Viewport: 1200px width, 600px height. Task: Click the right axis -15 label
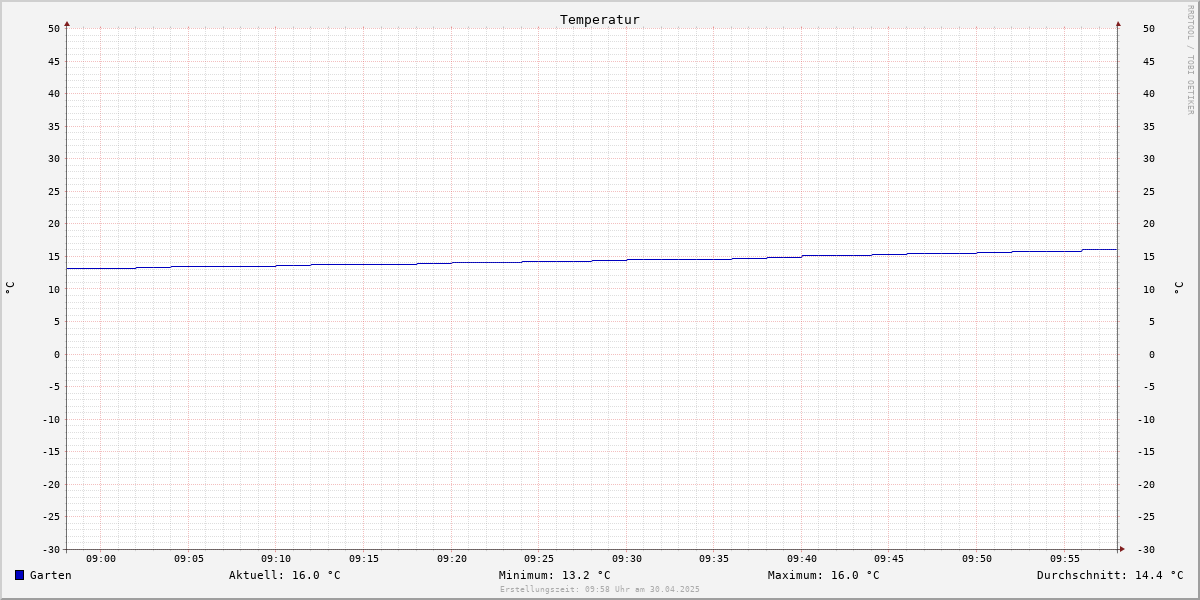click(x=1146, y=451)
